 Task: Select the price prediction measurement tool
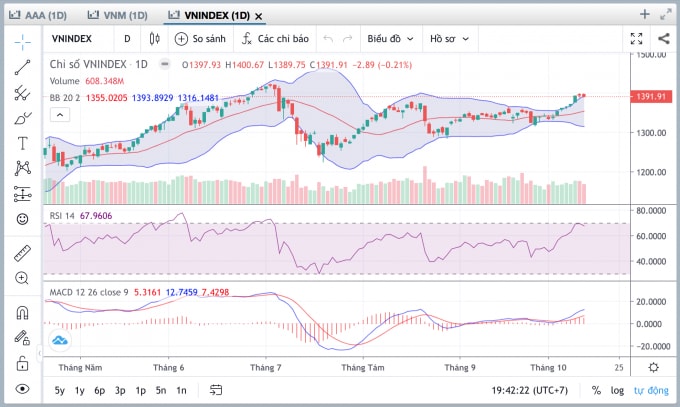(23, 194)
